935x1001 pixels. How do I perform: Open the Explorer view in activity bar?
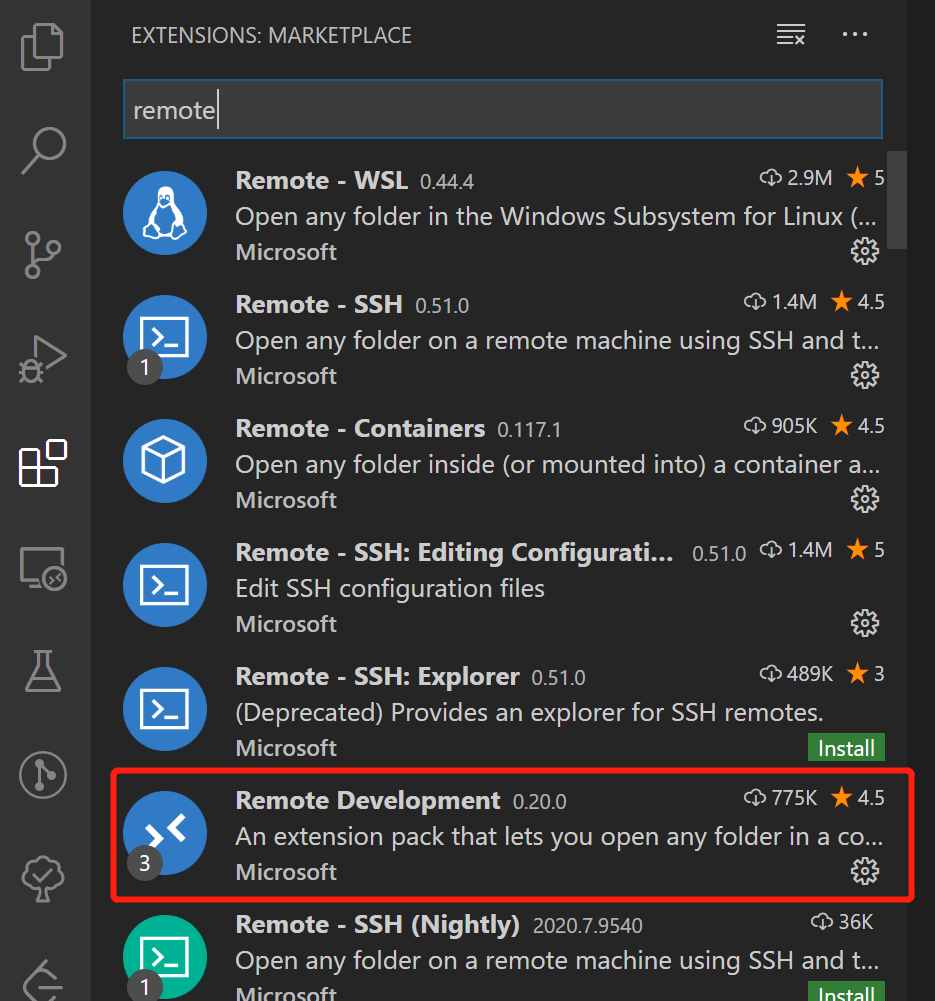click(42, 47)
